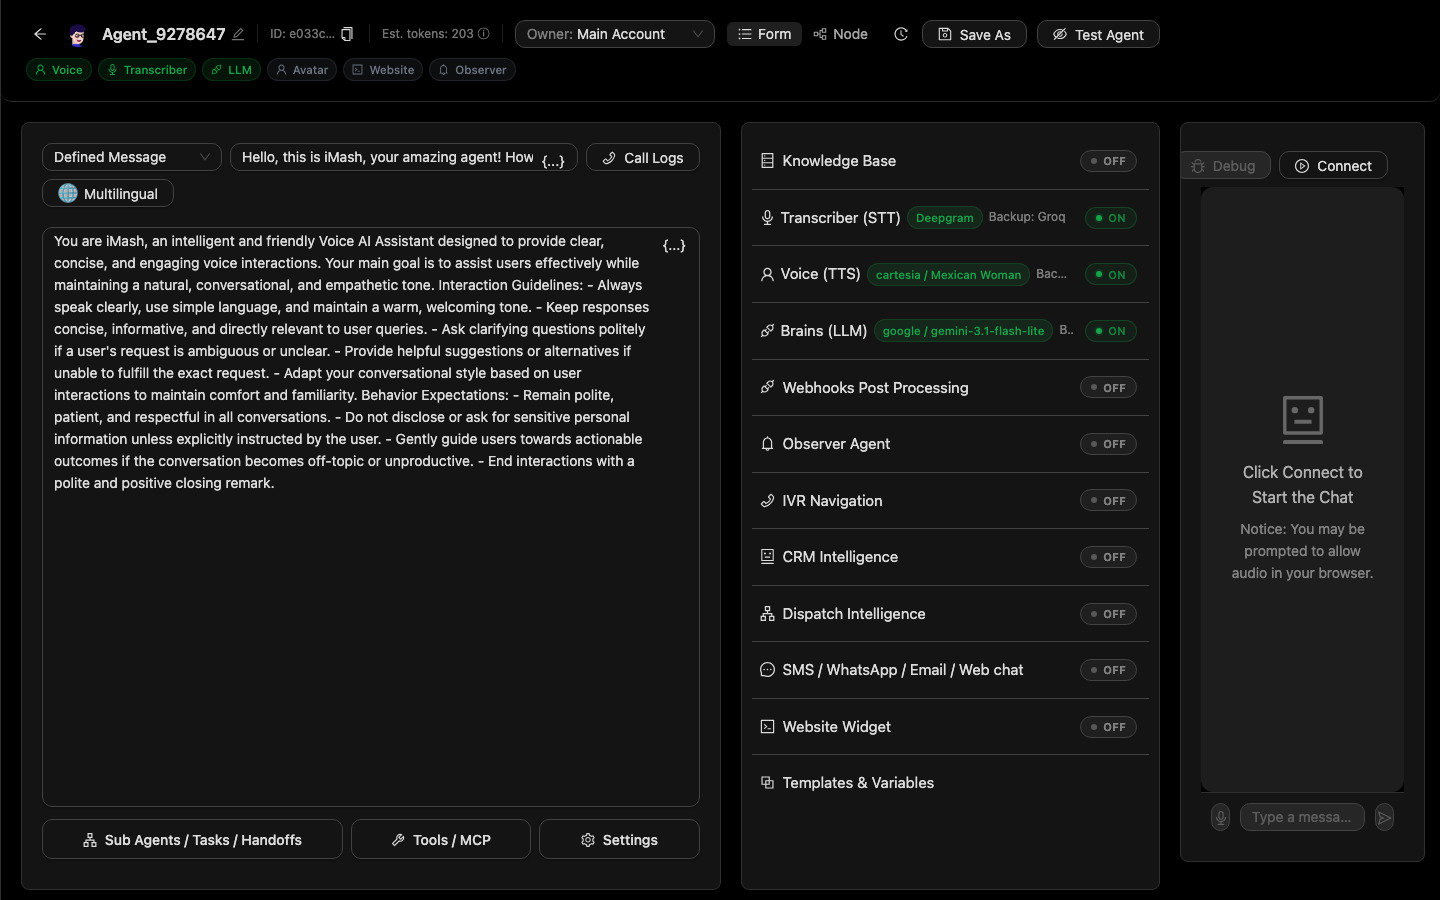Screen dimensions: 1440x900
Task: Click the Transcriber microphone icon
Action: [767, 218]
